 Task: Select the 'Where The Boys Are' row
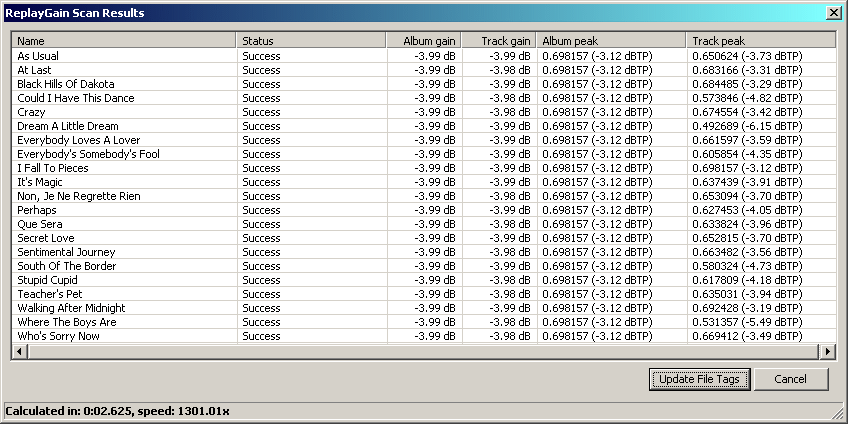click(x=423, y=322)
